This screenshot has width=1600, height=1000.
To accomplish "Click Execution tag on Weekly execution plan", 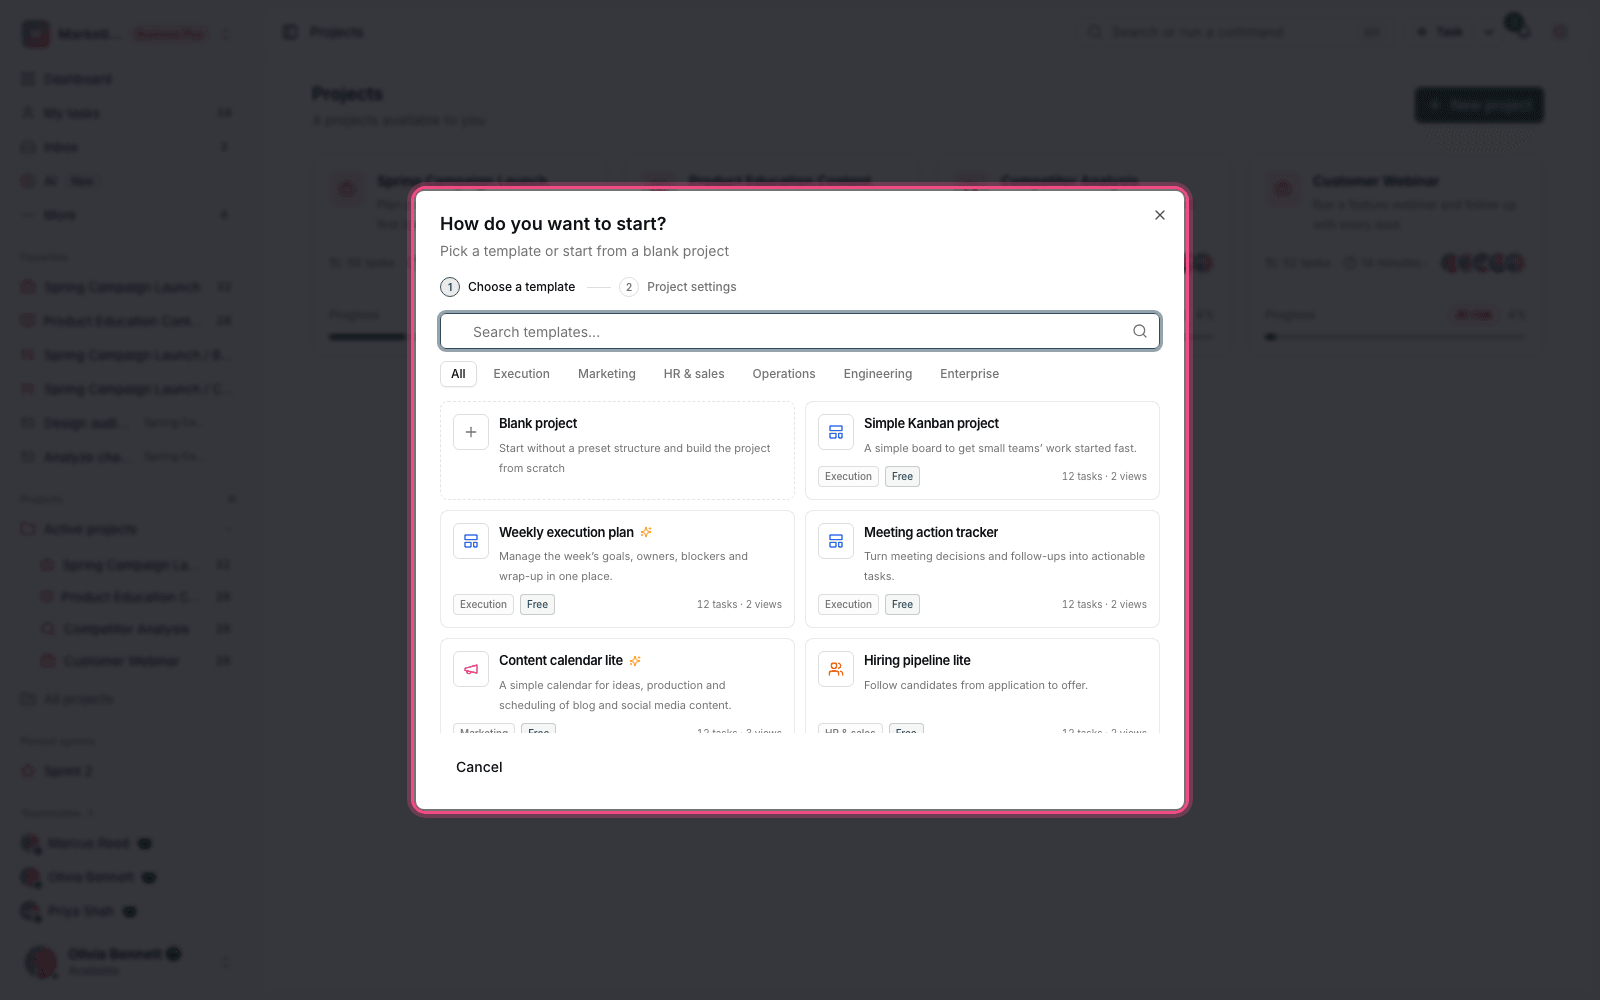I will tap(483, 605).
